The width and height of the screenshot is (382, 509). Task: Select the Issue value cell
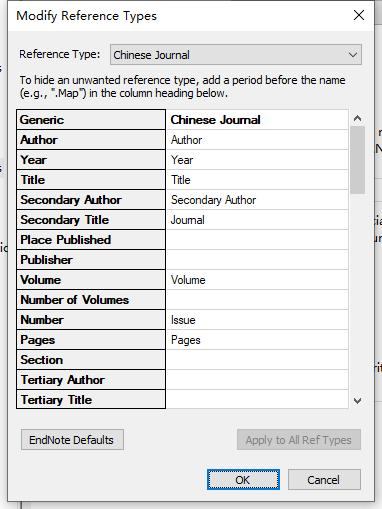(x=257, y=320)
